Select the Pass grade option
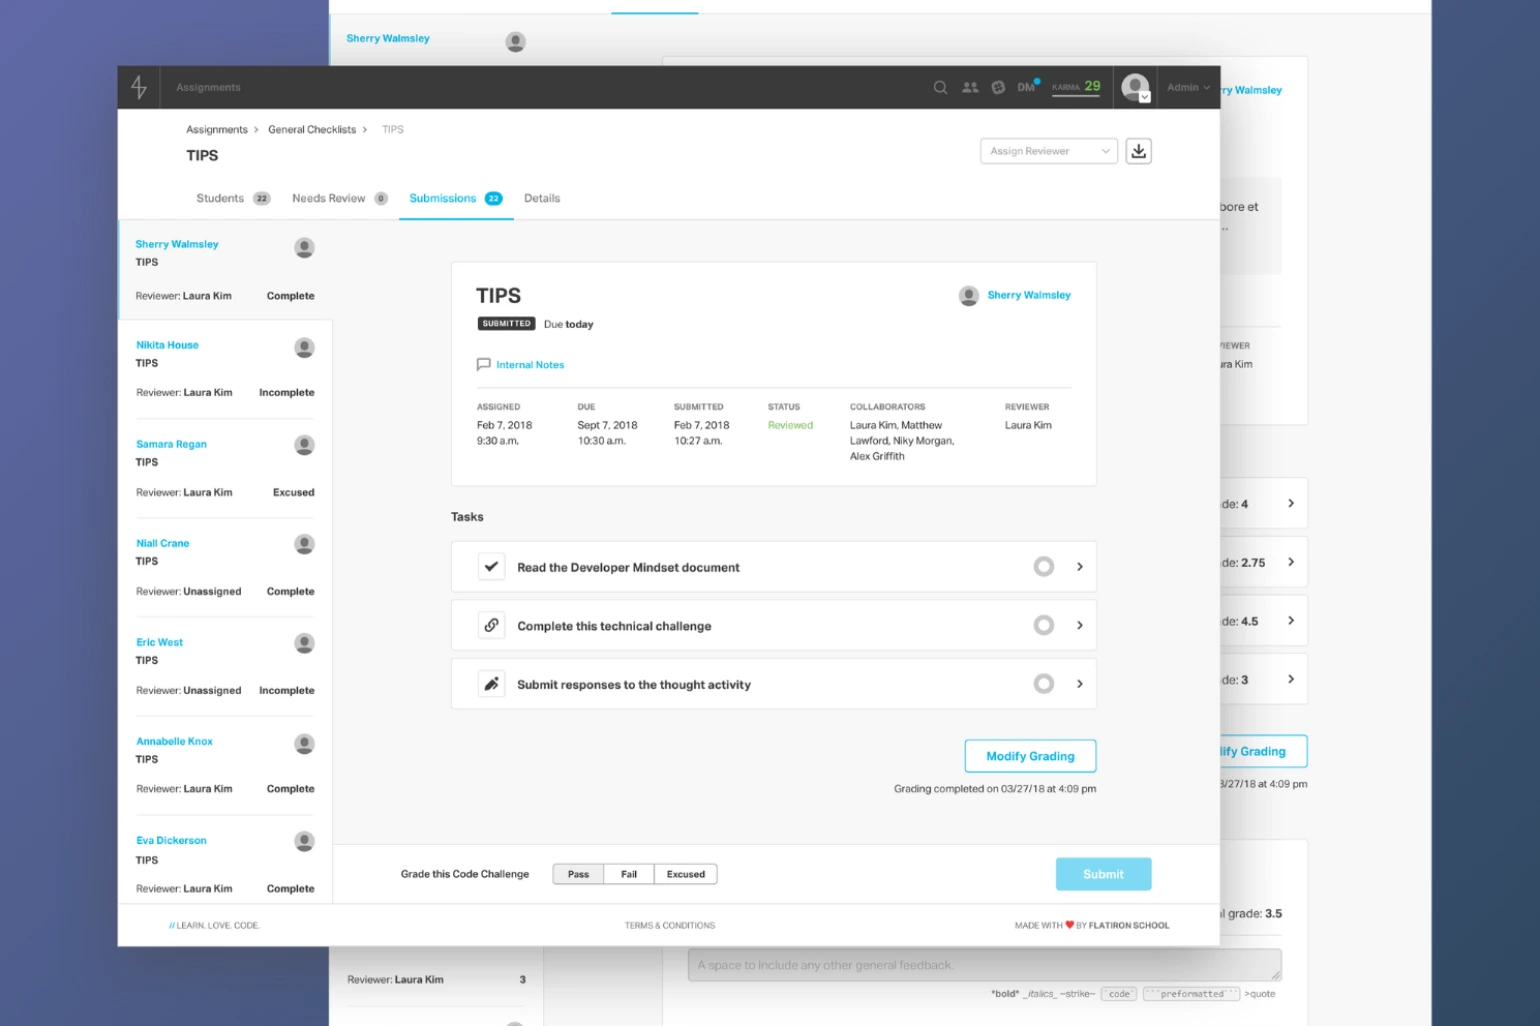Screen dimensions: 1540x1026 tap(578, 874)
